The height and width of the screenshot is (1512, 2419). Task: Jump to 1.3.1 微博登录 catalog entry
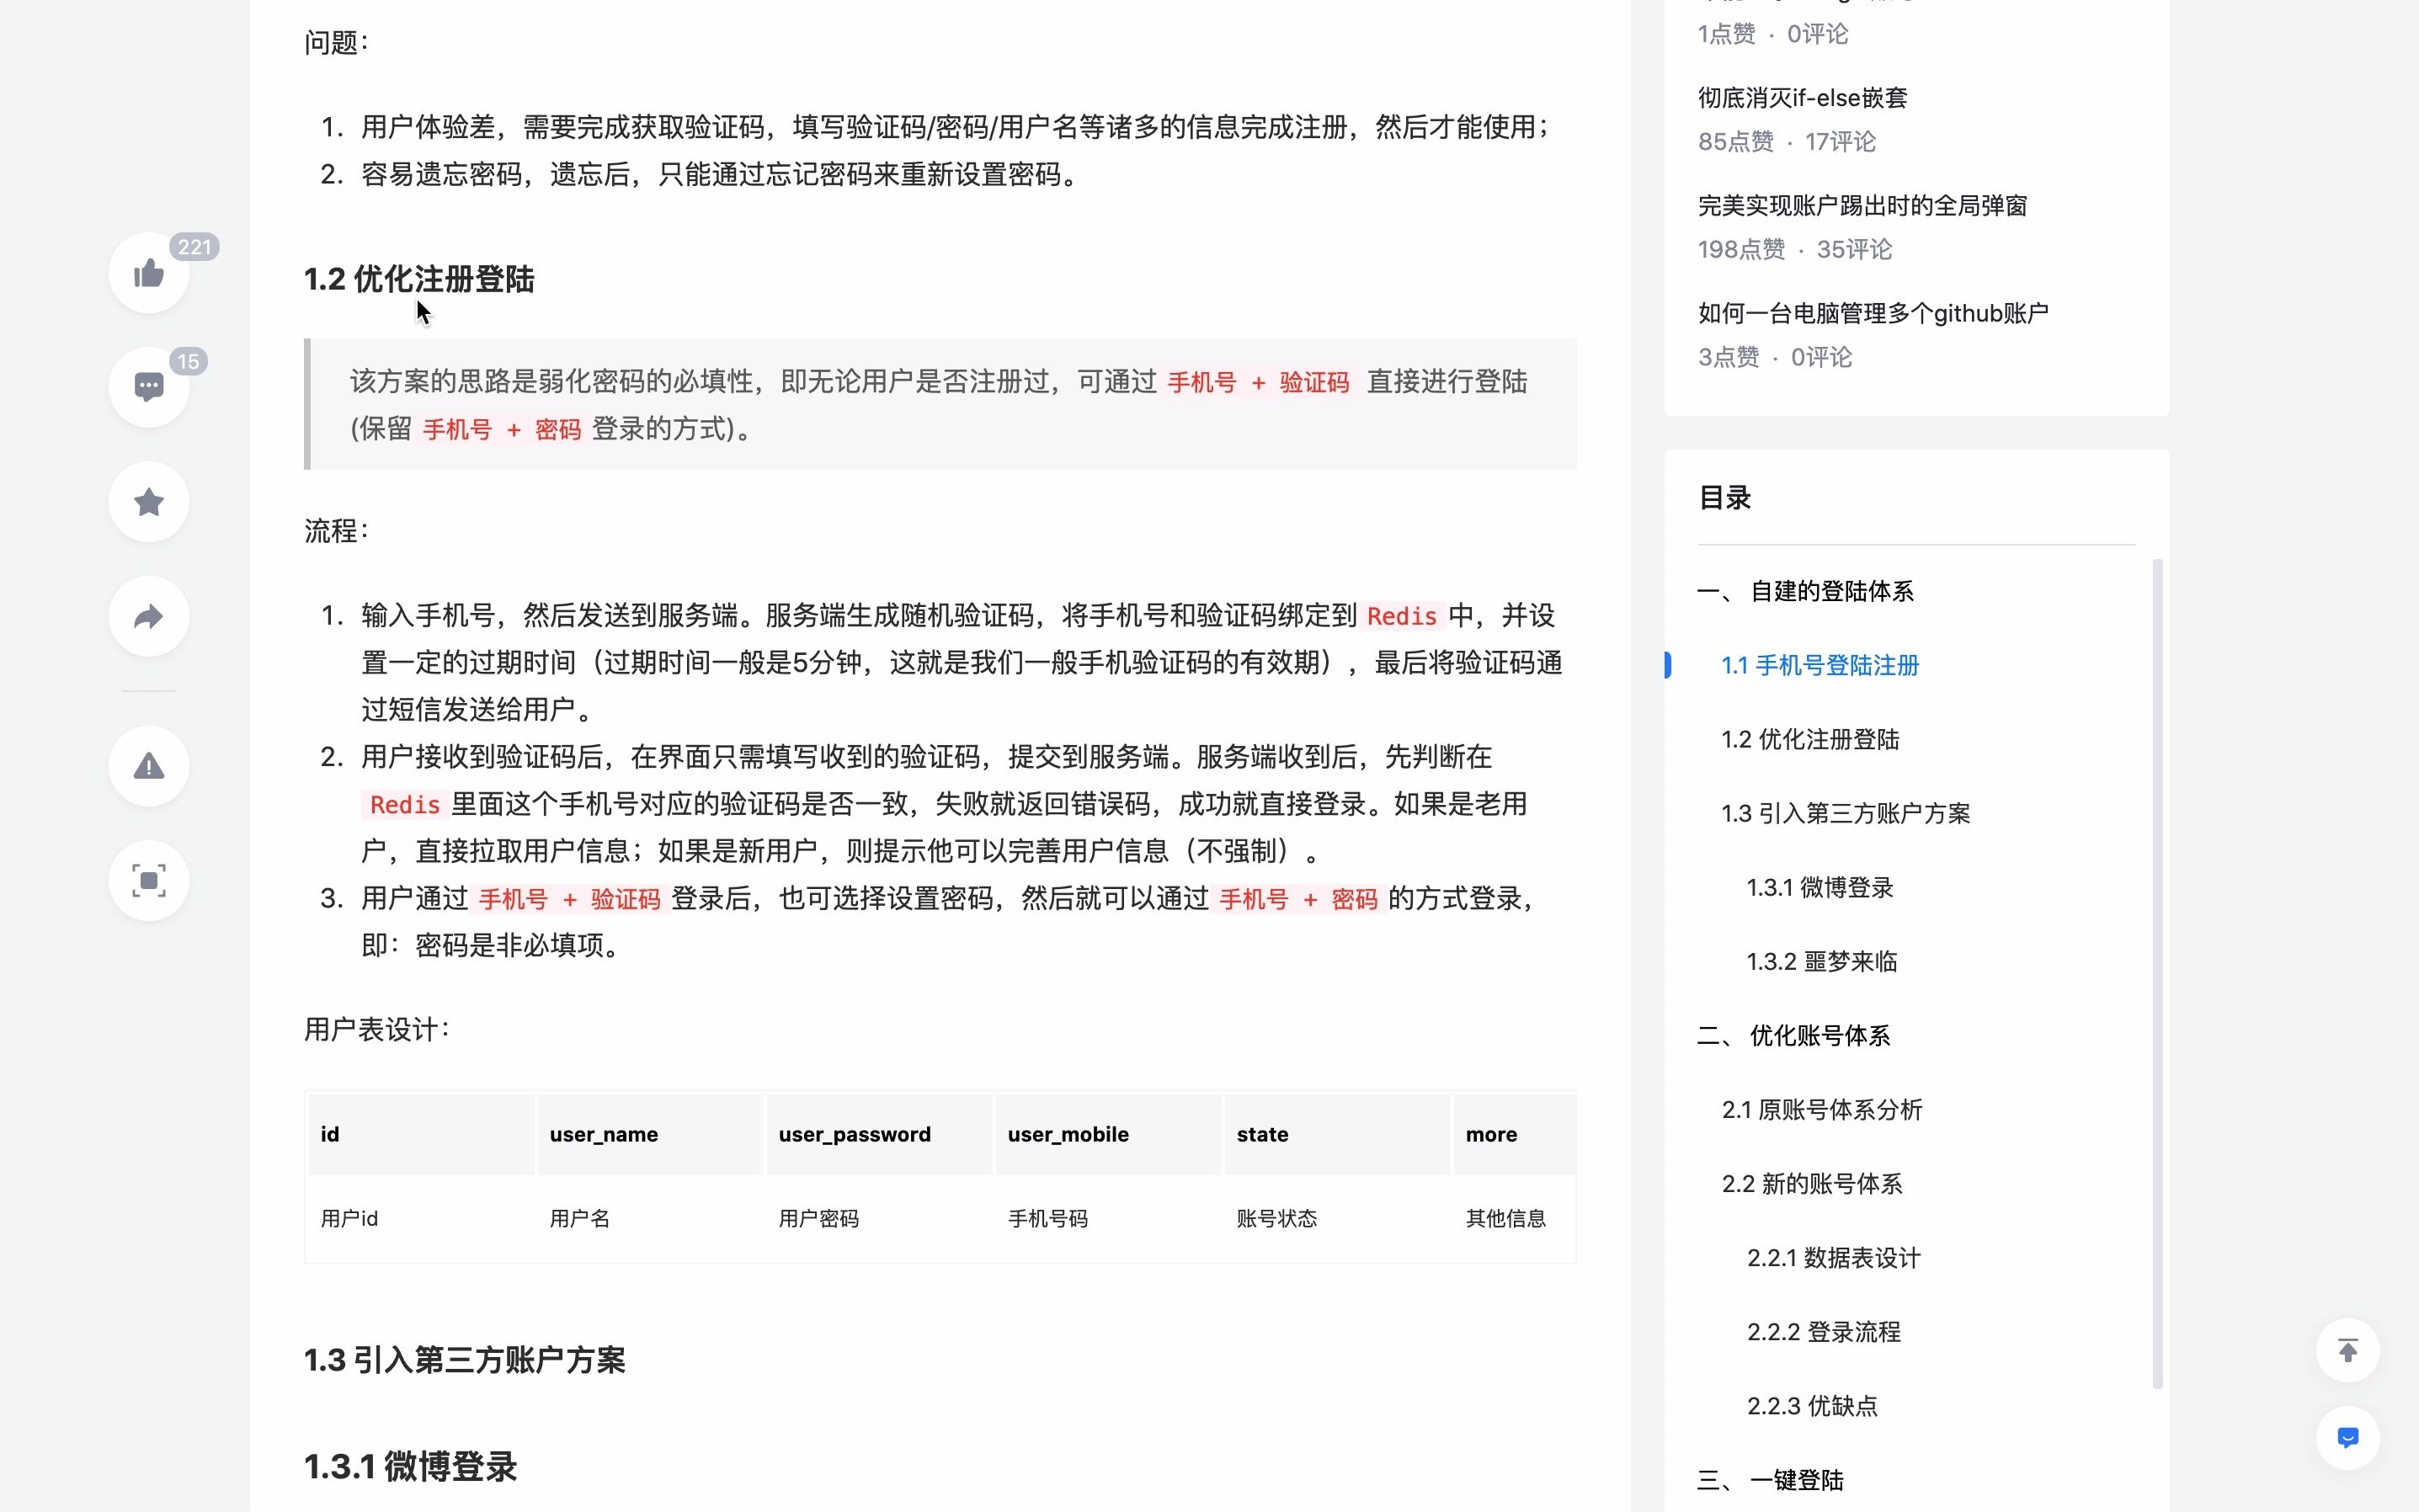click(x=1820, y=887)
